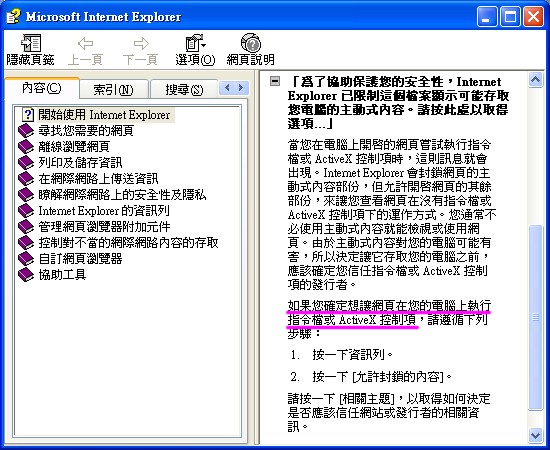
Task: Click the vertical scrollbar thumb
Action: (535, 317)
